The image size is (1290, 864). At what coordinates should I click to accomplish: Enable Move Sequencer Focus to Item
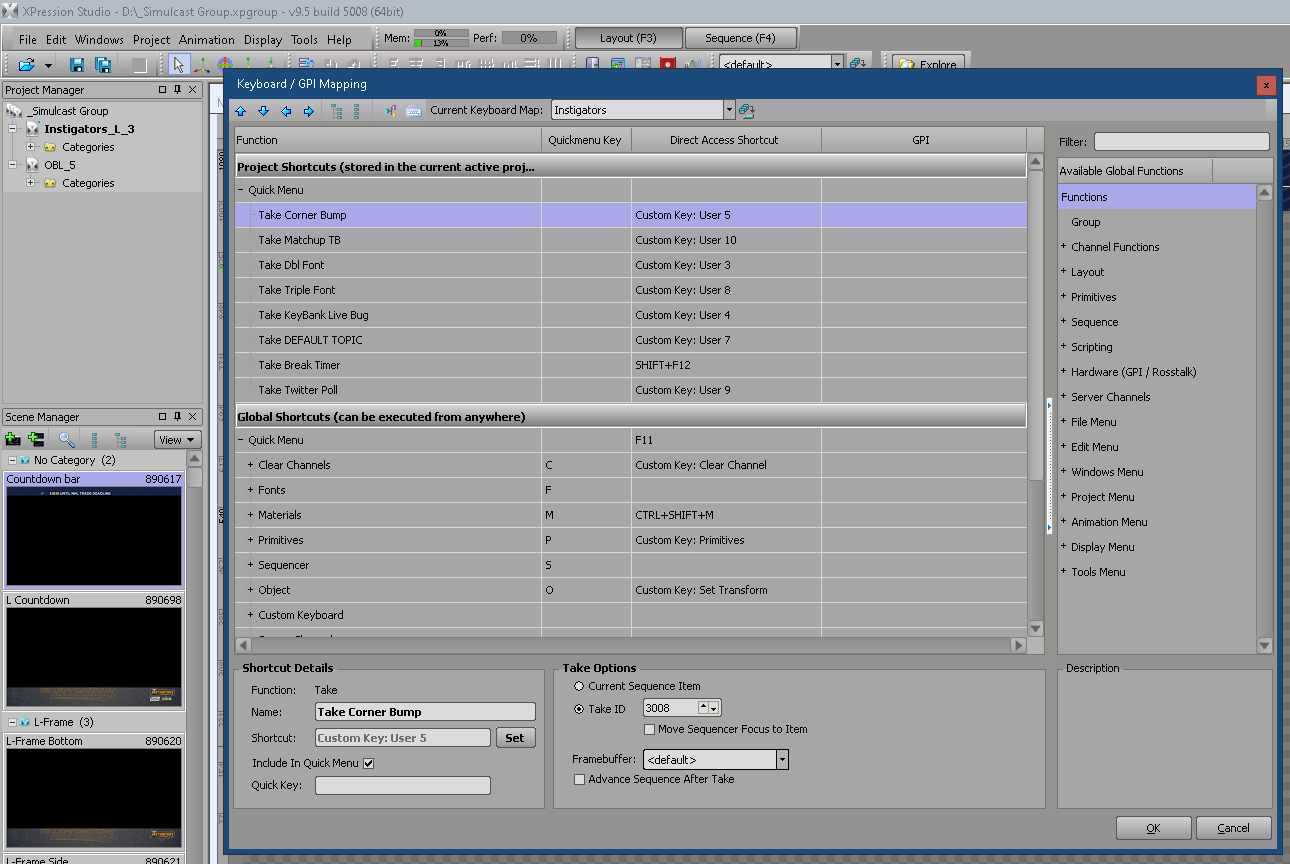pos(650,730)
